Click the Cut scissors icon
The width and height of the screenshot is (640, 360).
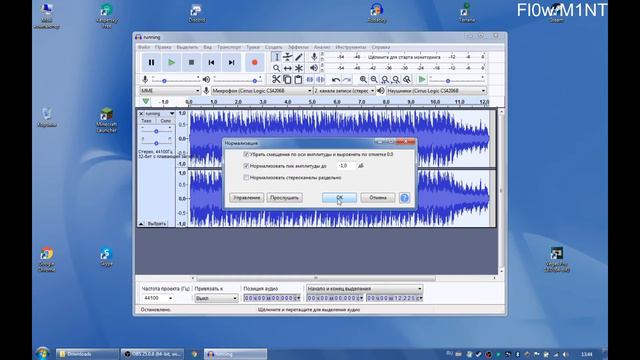tap(276, 80)
